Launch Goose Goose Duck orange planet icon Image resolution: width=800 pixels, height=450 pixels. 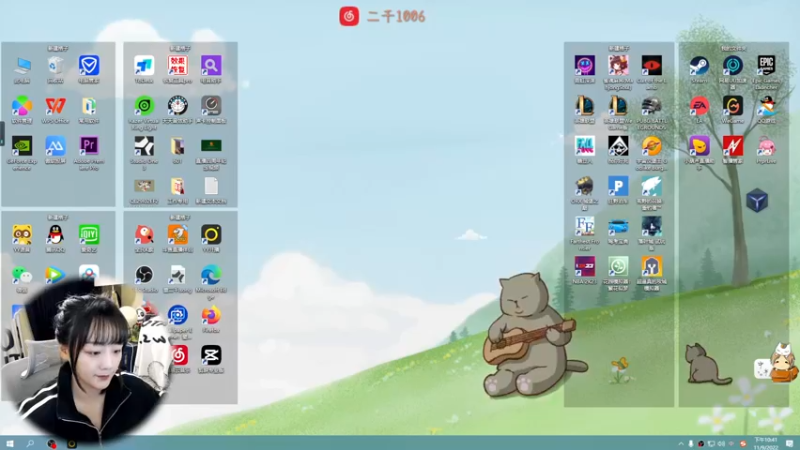pos(652,146)
